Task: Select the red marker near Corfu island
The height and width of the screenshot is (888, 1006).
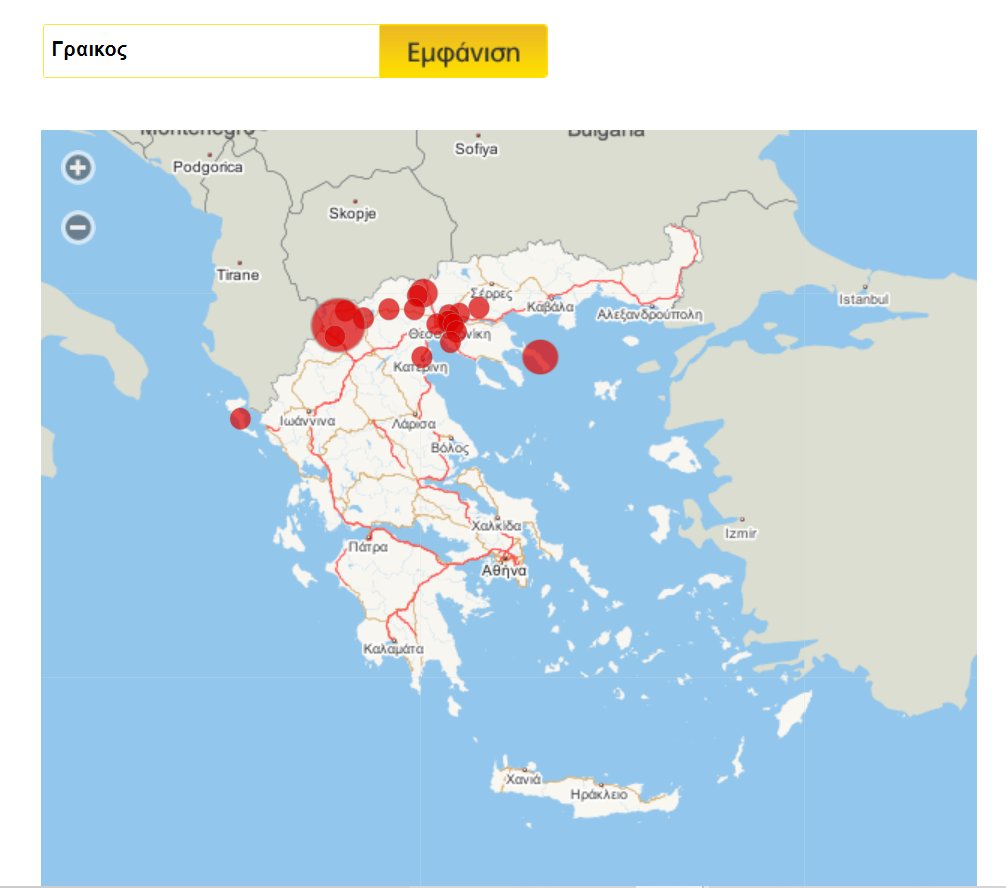Action: tap(240, 418)
